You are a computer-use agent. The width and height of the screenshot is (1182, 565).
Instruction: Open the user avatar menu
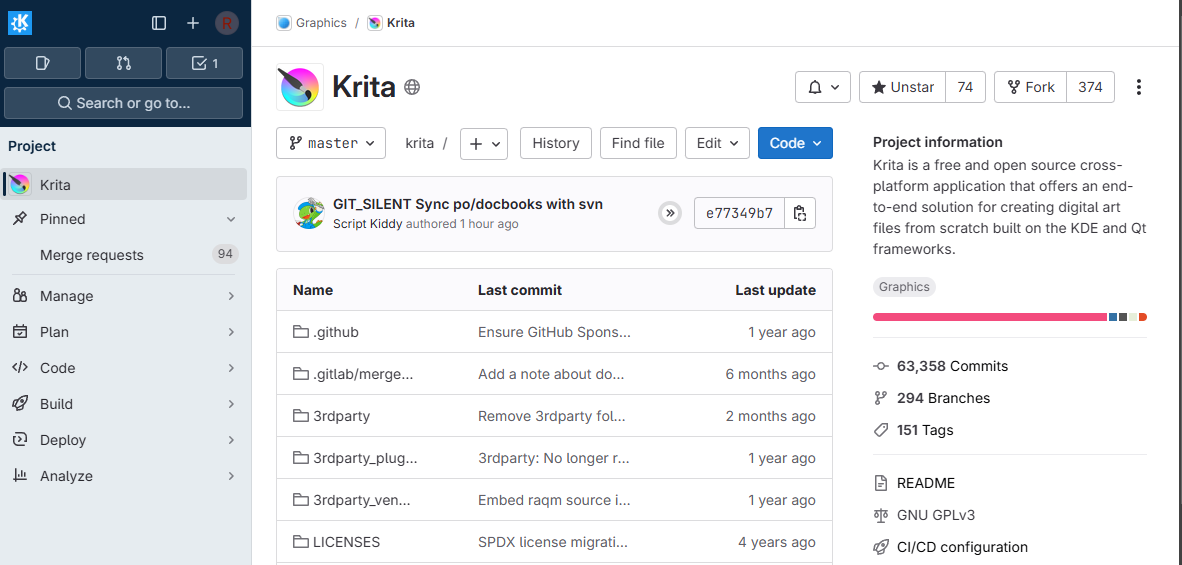point(227,23)
